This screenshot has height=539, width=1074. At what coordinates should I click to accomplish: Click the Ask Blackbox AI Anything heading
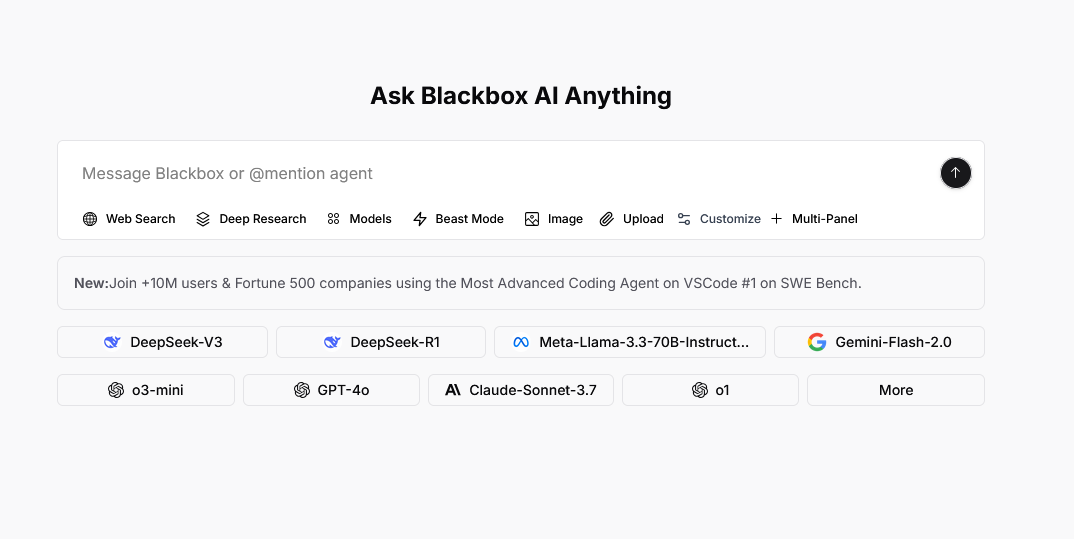point(521,96)
